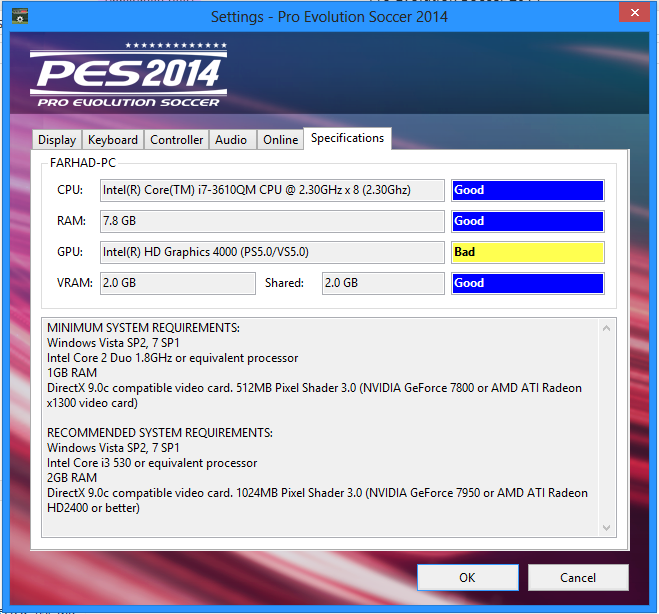The image size is (659, 614).
Task: Click the GPU Bad yellow rating bar
Action: (528, 252)
